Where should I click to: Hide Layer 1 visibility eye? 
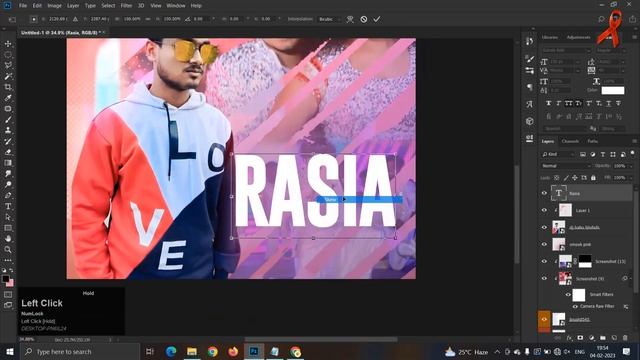[x=544, y=210]
